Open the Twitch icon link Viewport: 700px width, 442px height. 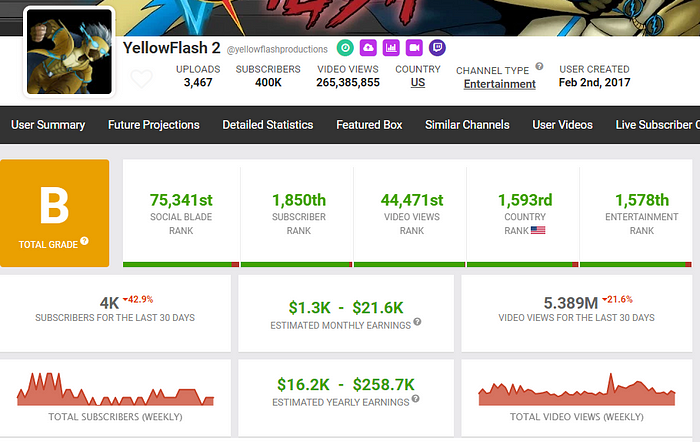pyautogui.click(x=437, y=47)
